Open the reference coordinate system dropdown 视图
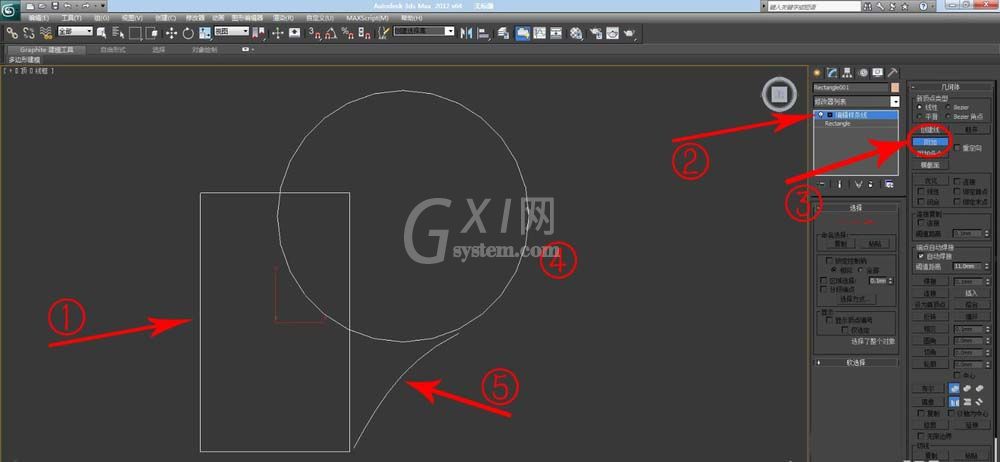The height and width of the screenshot is (462, 1000). 232,31
